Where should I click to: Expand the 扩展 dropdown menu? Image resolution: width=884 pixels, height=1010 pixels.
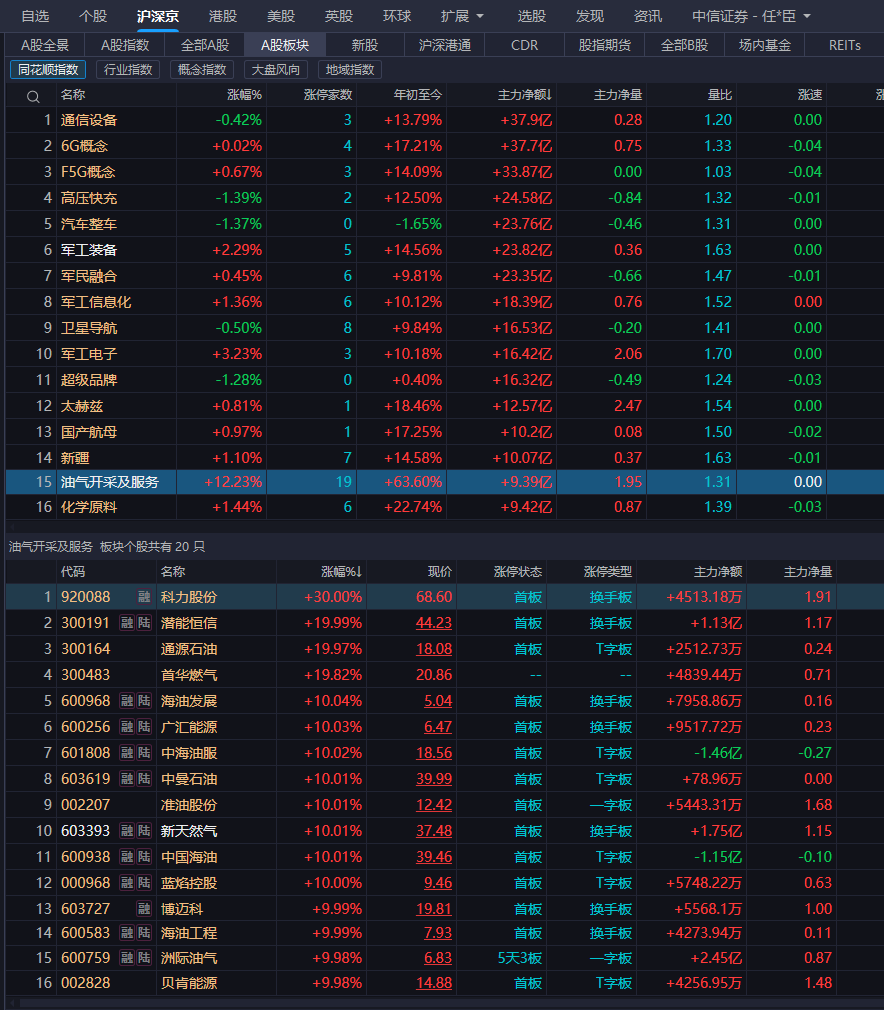pos(462,16)
